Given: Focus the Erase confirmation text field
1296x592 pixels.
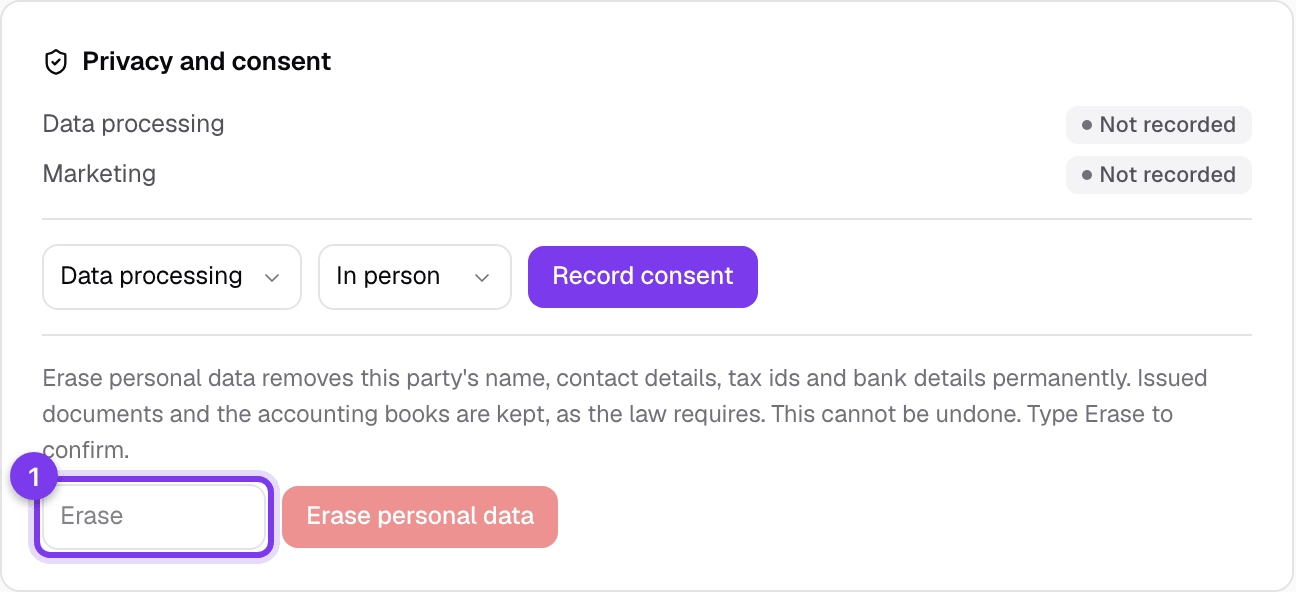Looking at the screenshot, I should 154,517.
